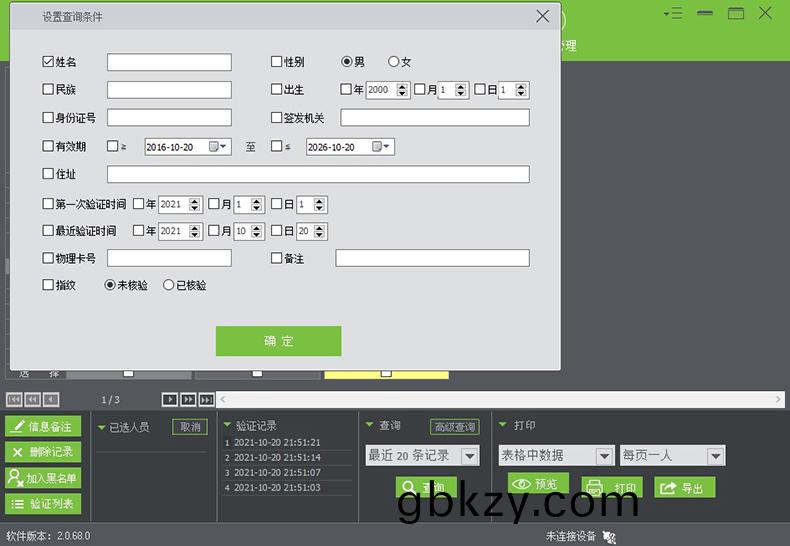This screenshot has width=790, height=546.
Task: Go to the next page arrow
Action: click(x=170, y=400)
